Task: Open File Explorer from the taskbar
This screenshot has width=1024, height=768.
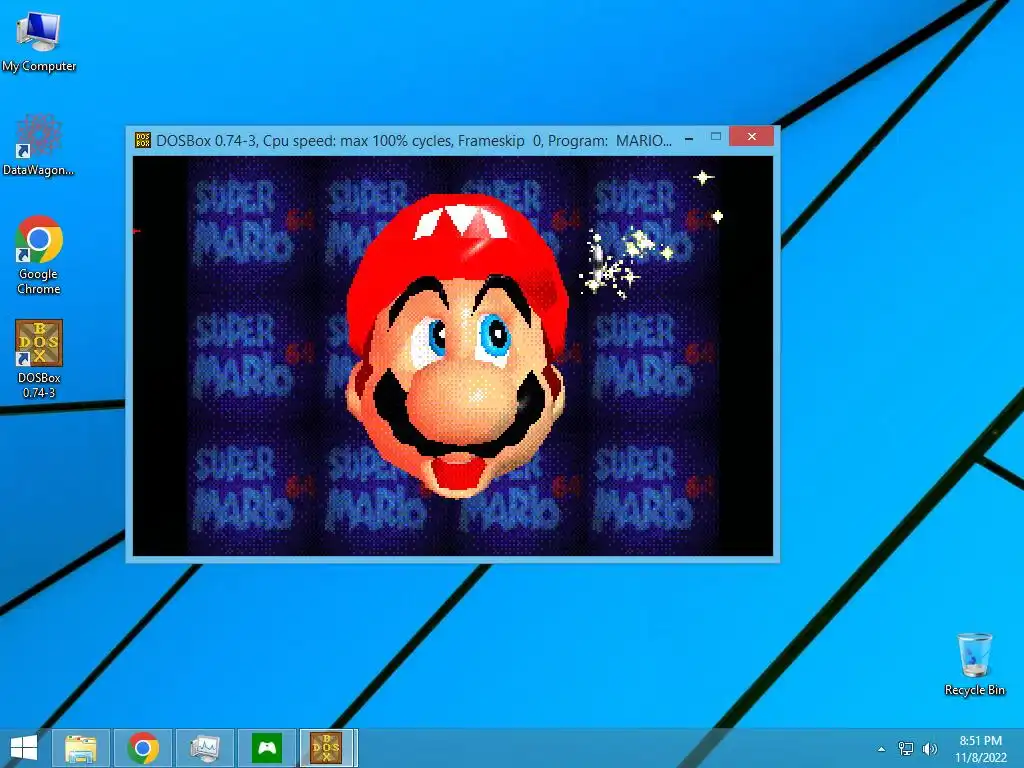Action: (x=81, y=748)
